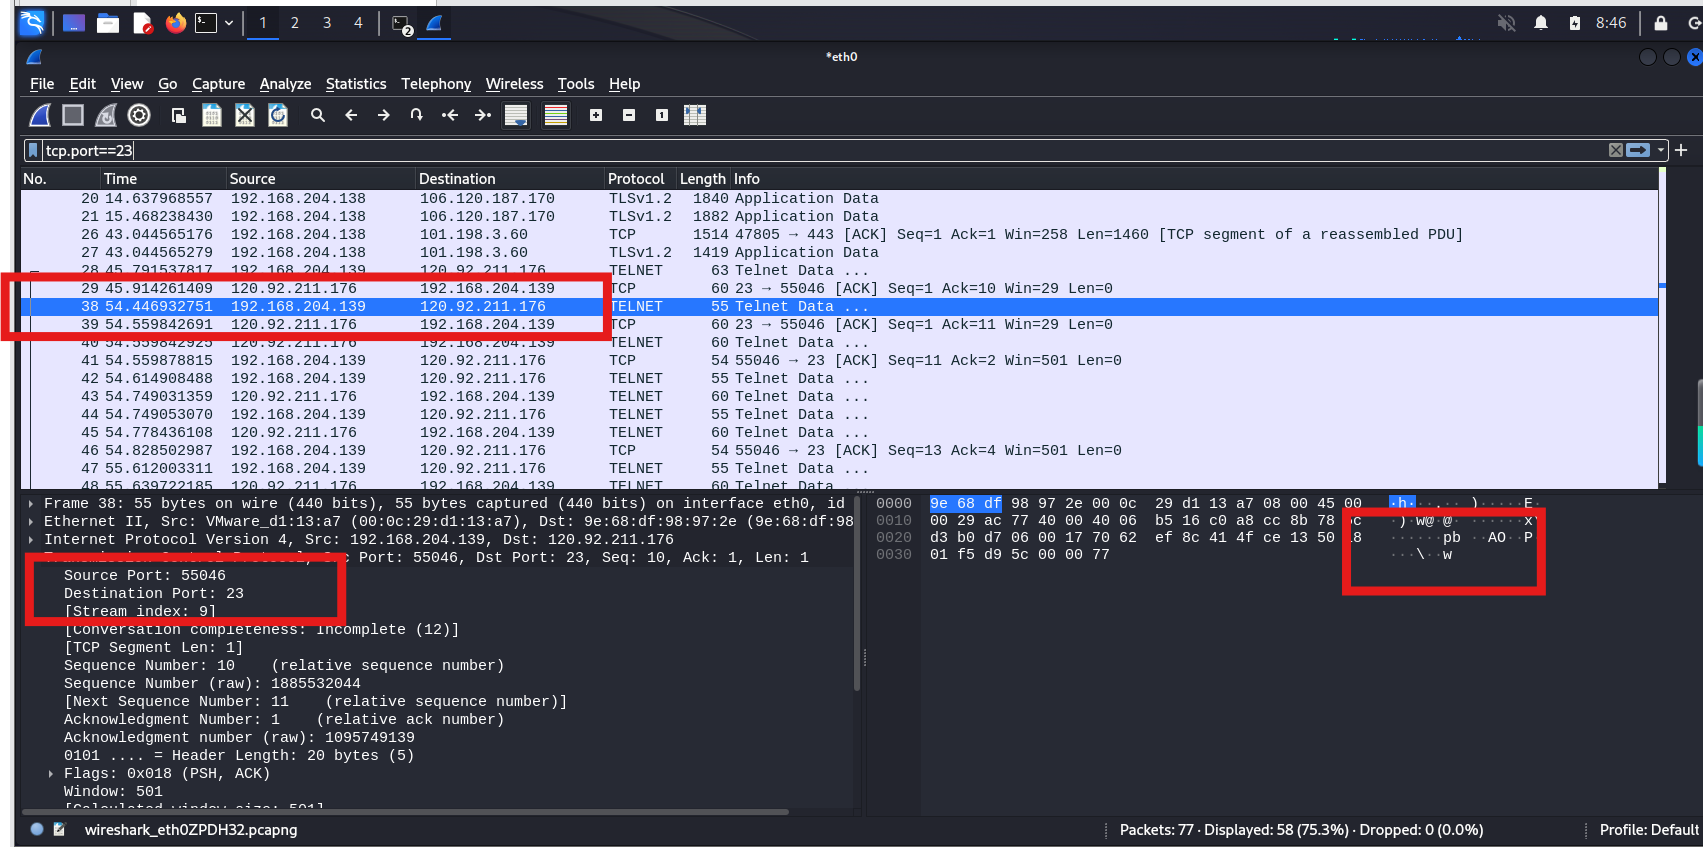Start capturing packets with the shark fin icon
This screenshot has width=1703, height=847.
[40, 115]
